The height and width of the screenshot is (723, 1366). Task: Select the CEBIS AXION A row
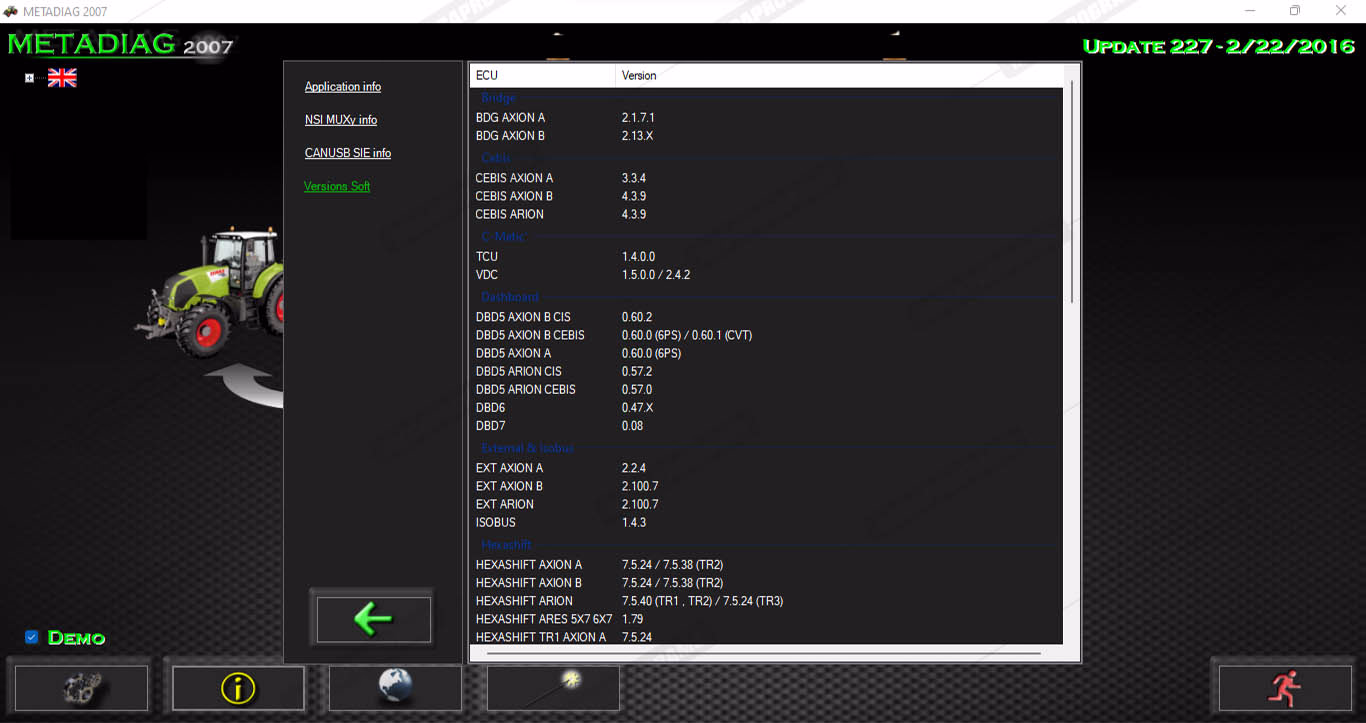[766, 178]
